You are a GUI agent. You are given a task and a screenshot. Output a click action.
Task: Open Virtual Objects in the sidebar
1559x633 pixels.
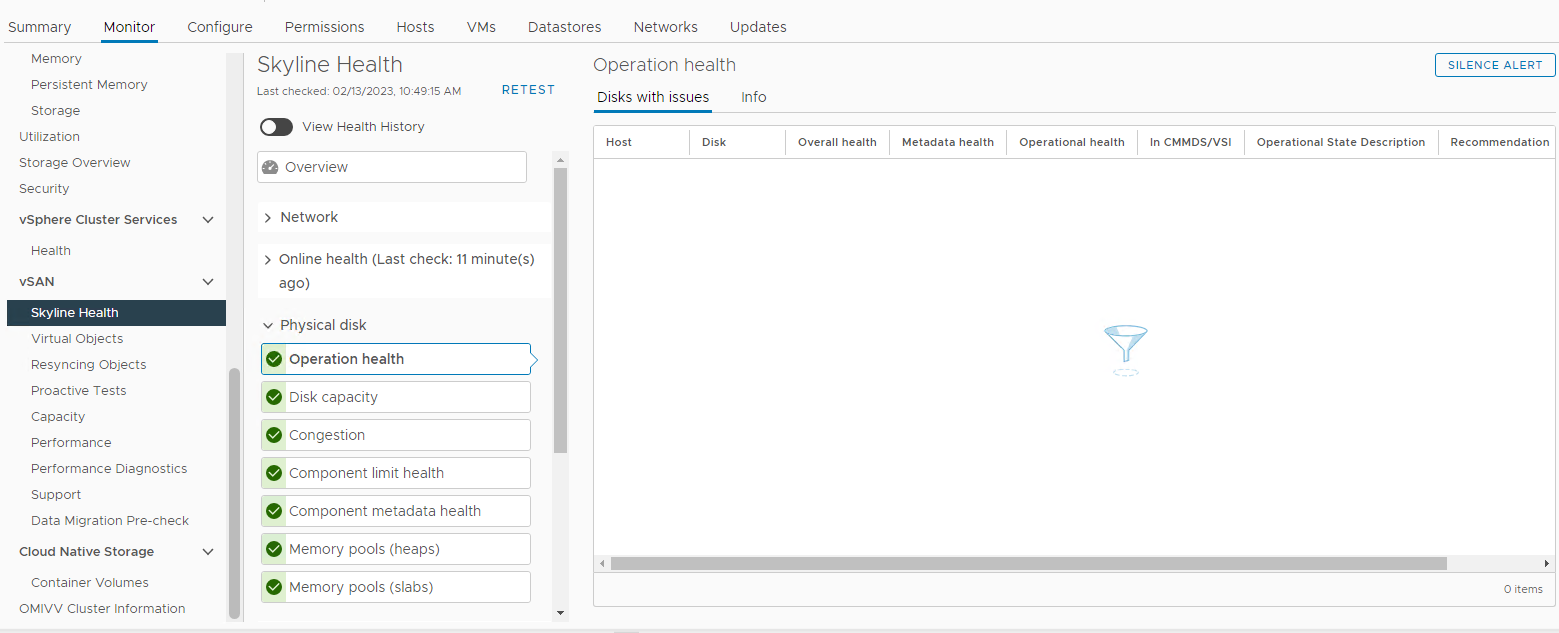pos(77,339)
